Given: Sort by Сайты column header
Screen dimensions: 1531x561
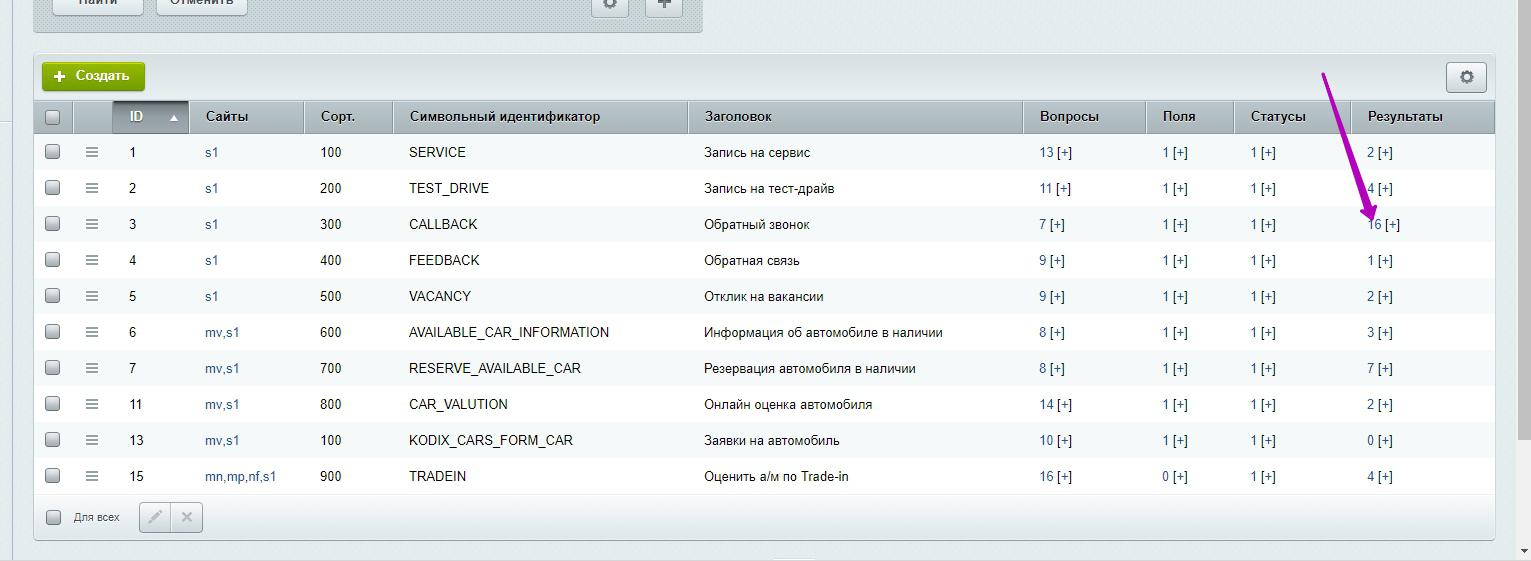Looking at the screenshot, I should click(x=247, y=117).
